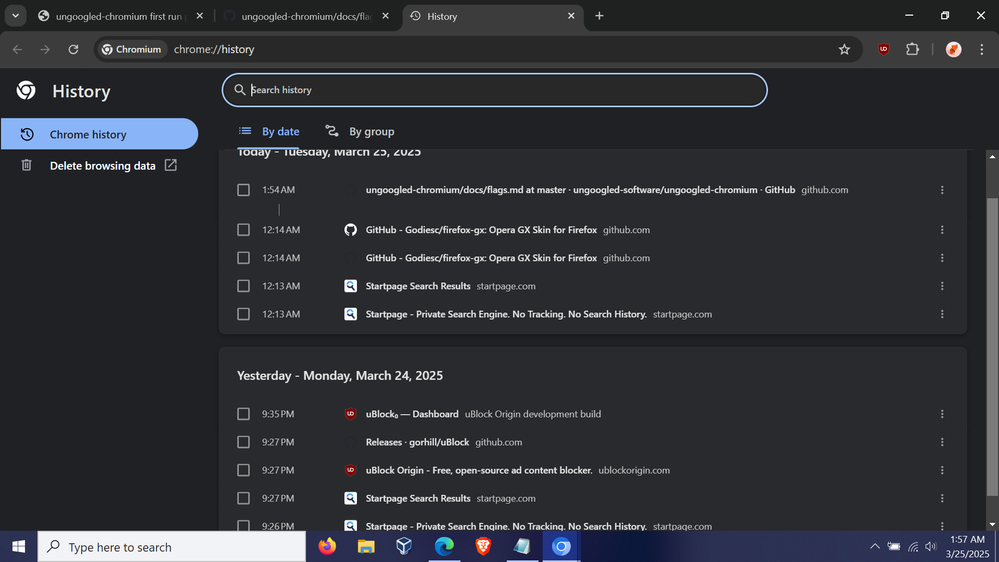The width and height of the screenshot is (999, 562).
Task: Check the 12:13 AM Startpage Search Results checkbox
Action: (243, 286)
